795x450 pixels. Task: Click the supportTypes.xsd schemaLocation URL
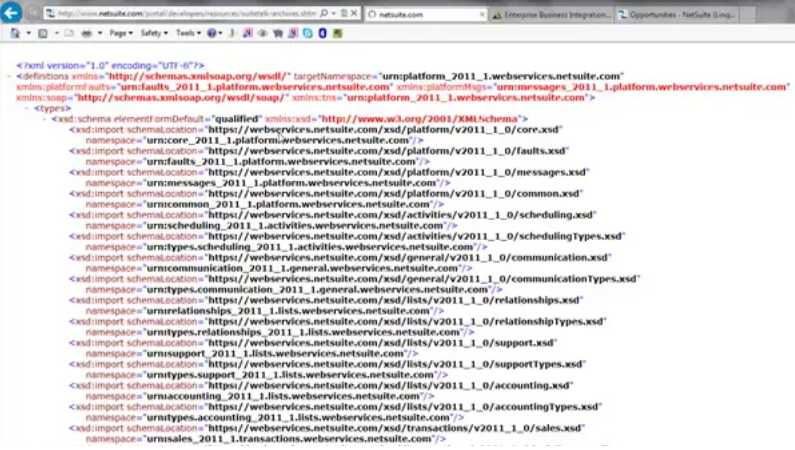(395, 364)
